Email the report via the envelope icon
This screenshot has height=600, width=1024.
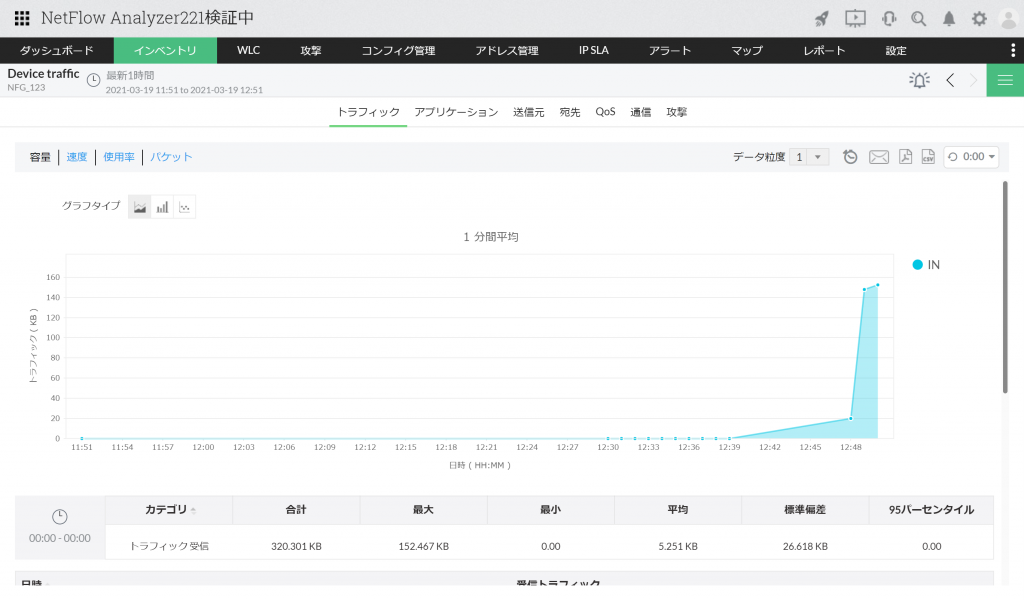tap(878, 156)
